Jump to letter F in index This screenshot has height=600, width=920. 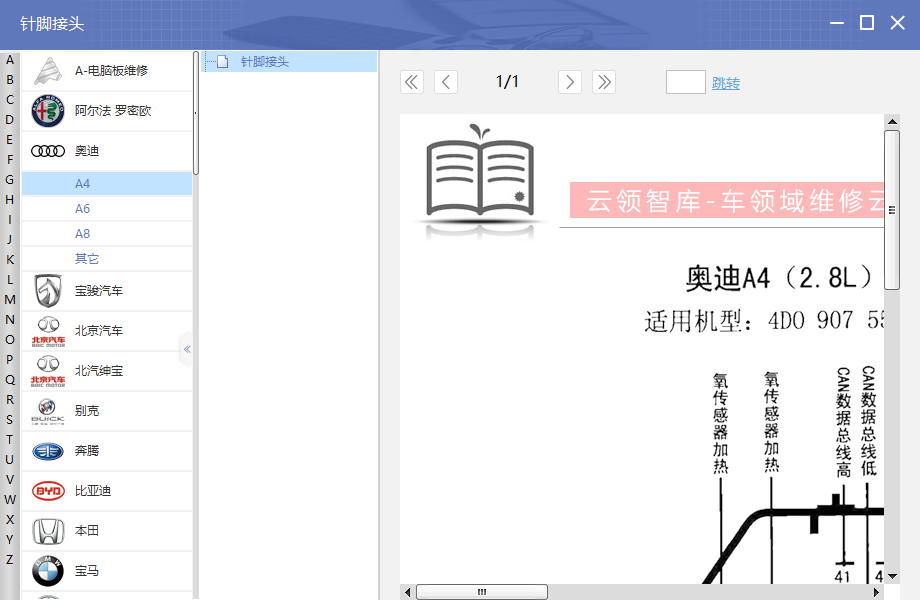(x=10, y=160)
